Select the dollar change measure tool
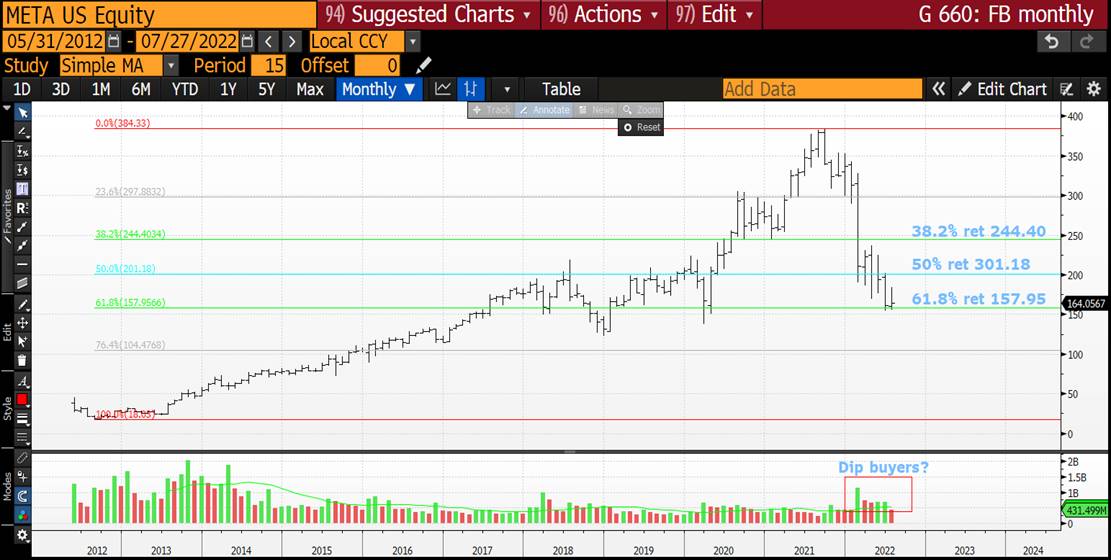Viewport: 1111px width, 560px height. [22, 170]
